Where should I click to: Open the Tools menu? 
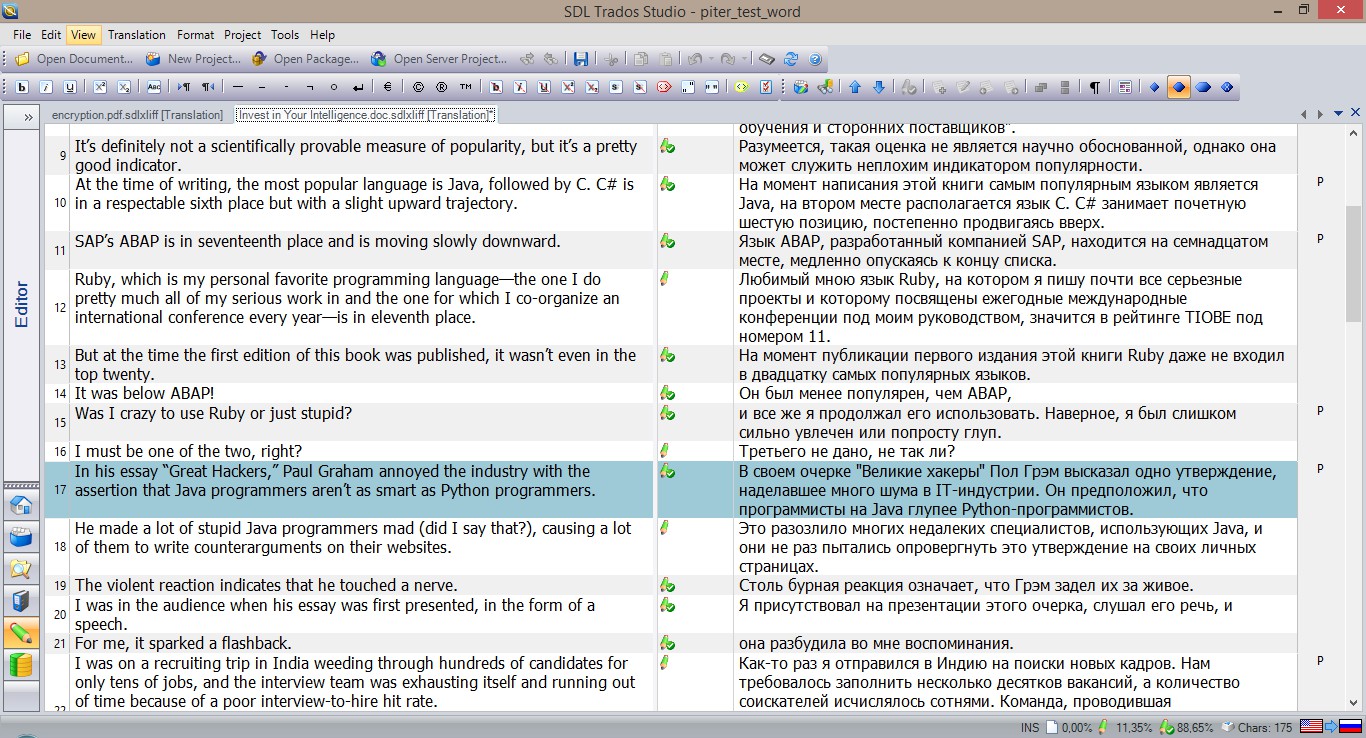click(285, 34)
